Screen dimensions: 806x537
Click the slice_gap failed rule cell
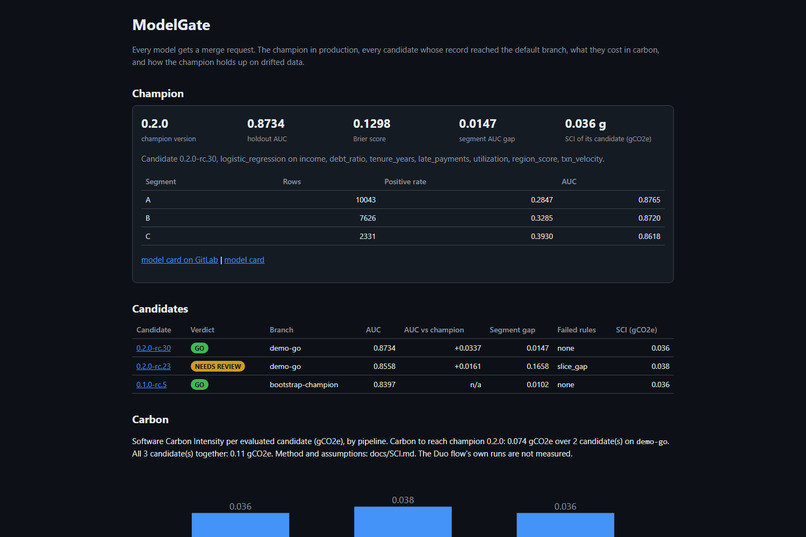[x=572, y=366]
